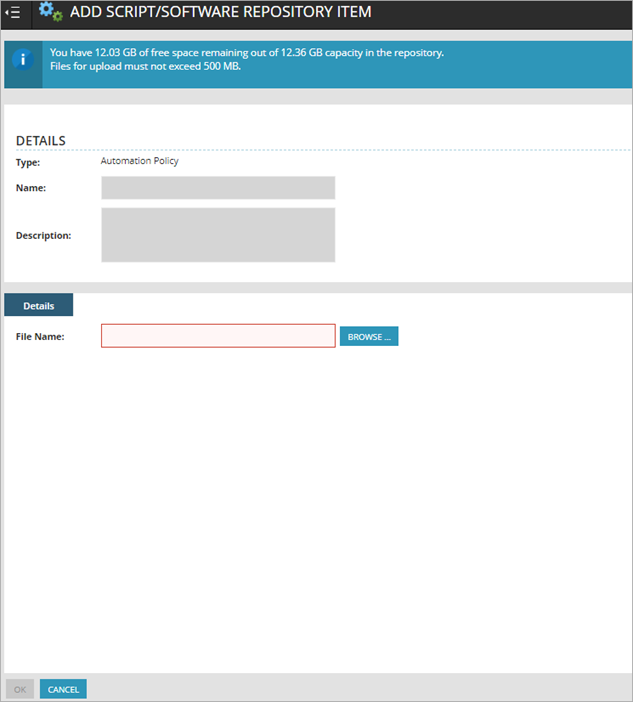Screen dimensions: 633x702
Task: Click the 'Name:' label
Action: 31,188
